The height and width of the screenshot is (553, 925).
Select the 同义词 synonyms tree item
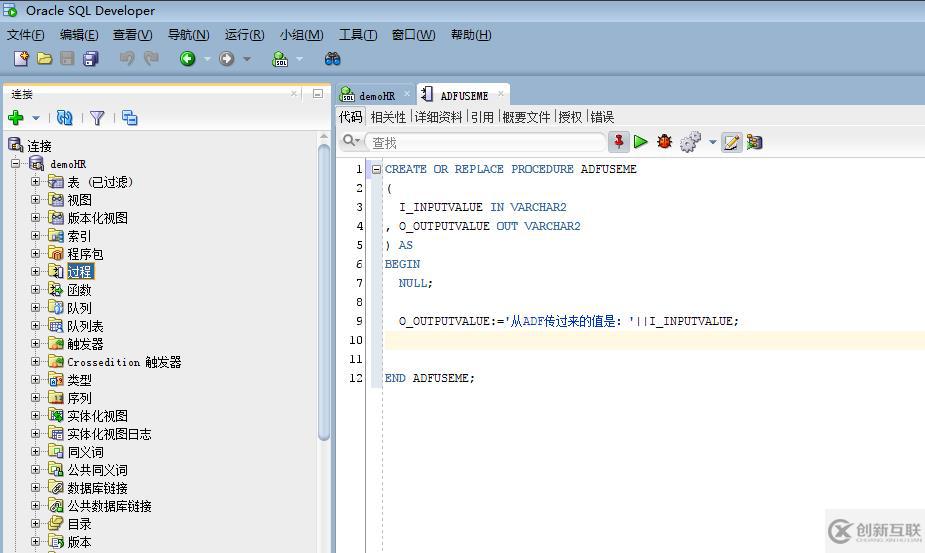(x=86, y=453)
